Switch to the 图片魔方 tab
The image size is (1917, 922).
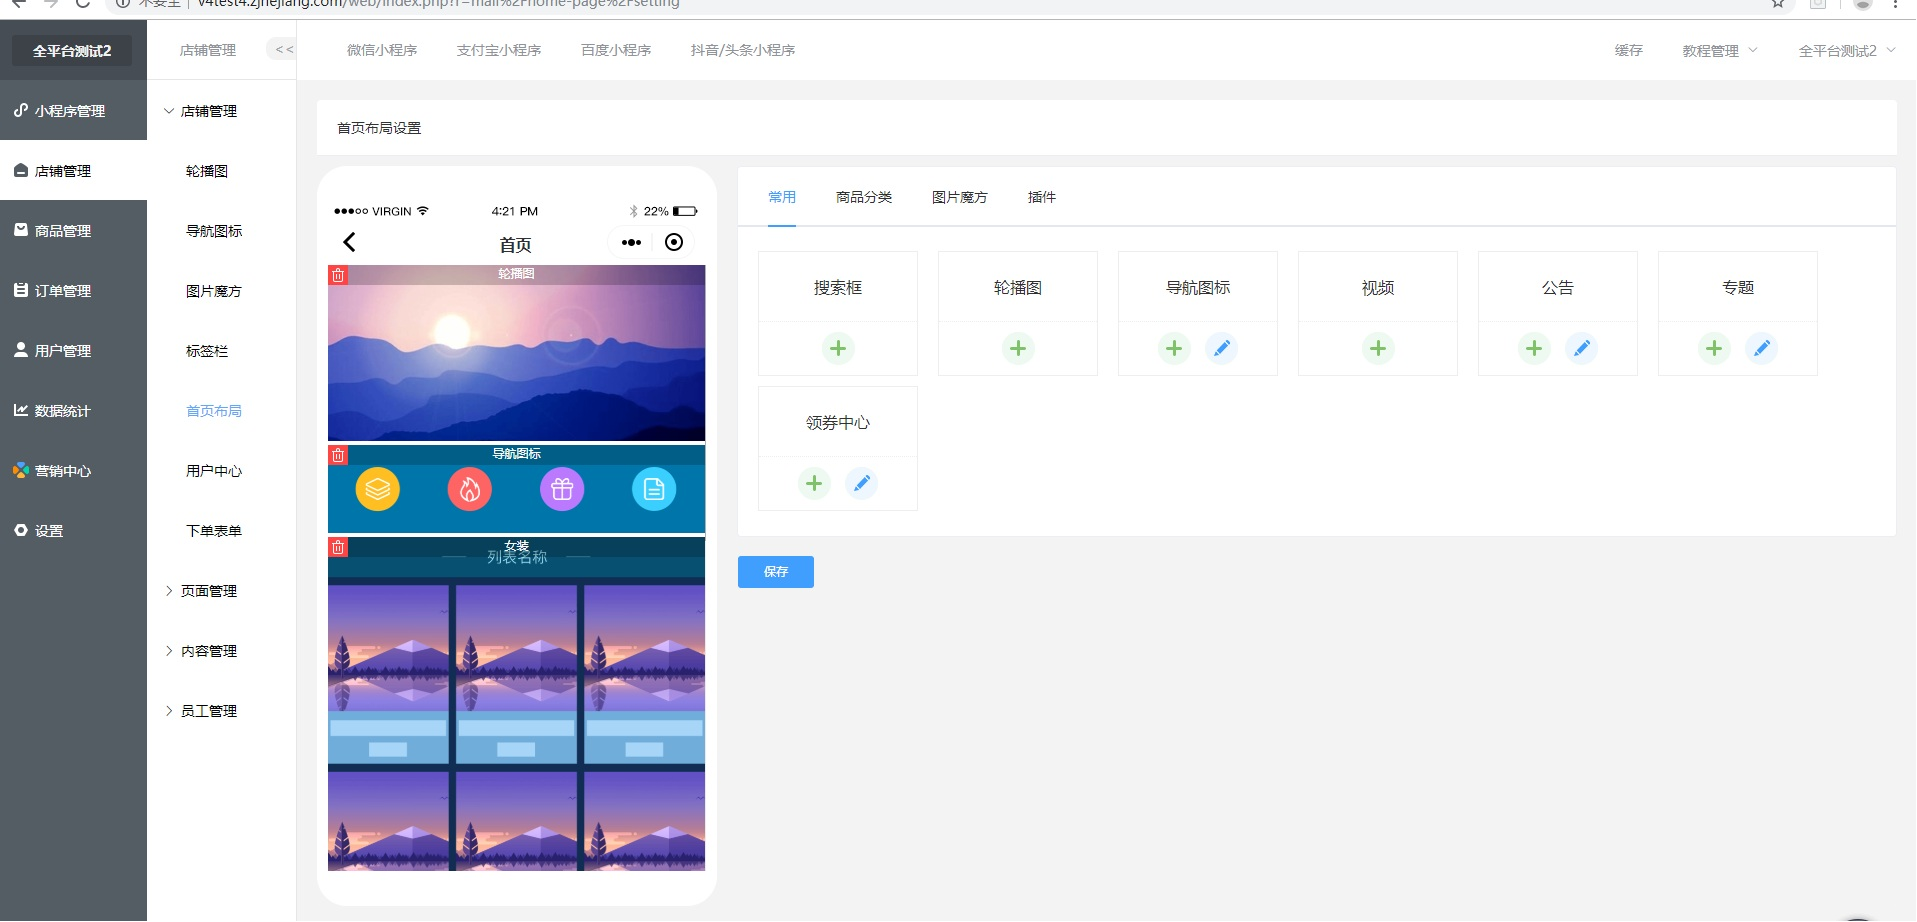(x=960, y=197)
